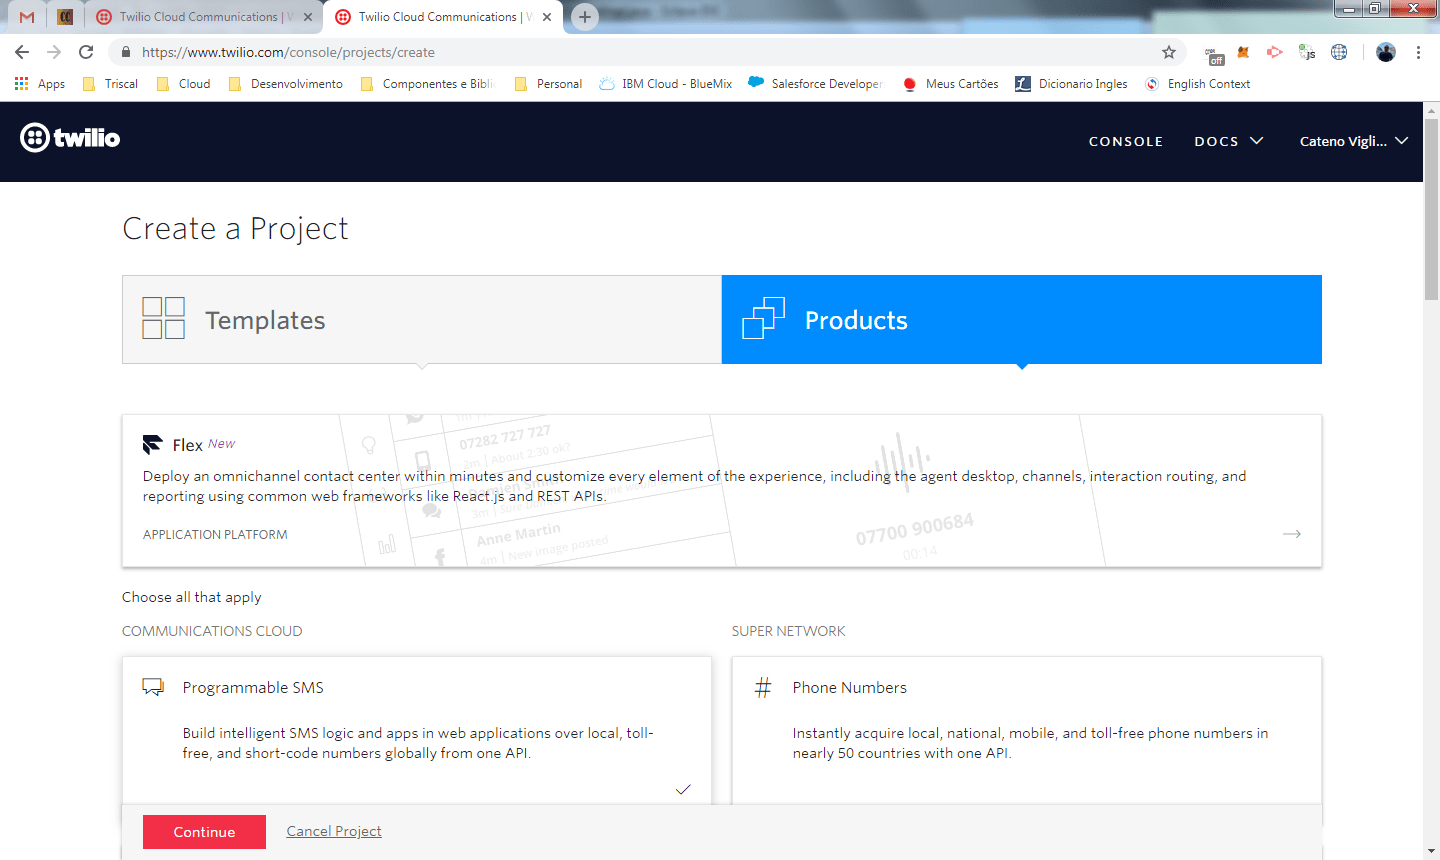The width and height of the screenshot is (1440, 860).
Task: Click the Programmable SMS chat icon
Action: (153, 687)
